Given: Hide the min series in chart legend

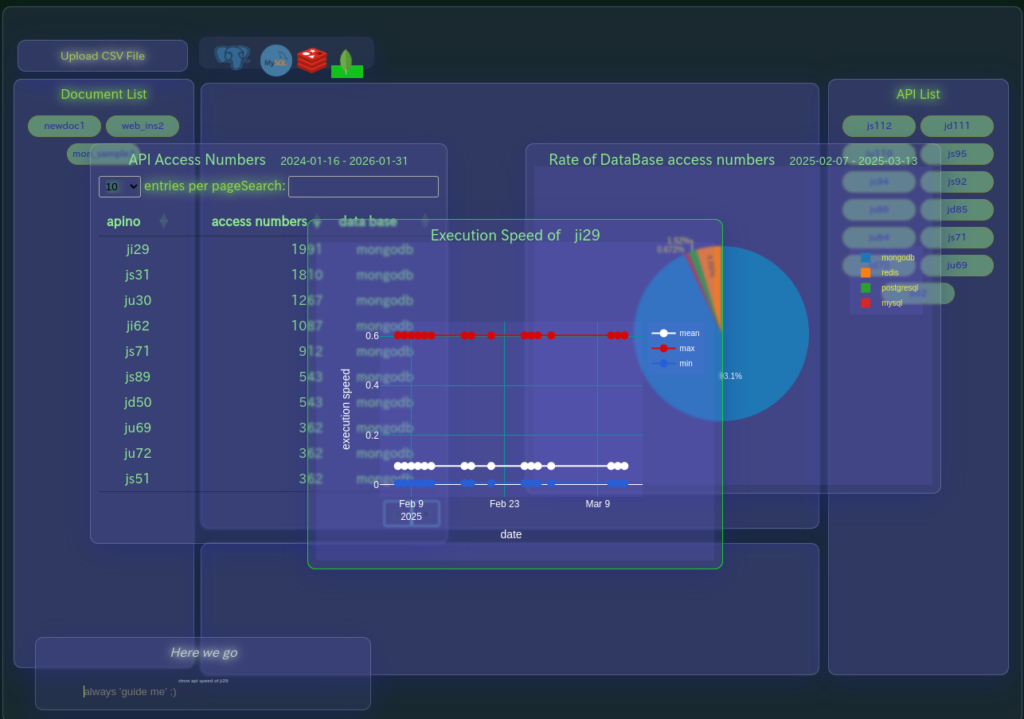Looking at the screenshot, I should click(x=676, y=364).
